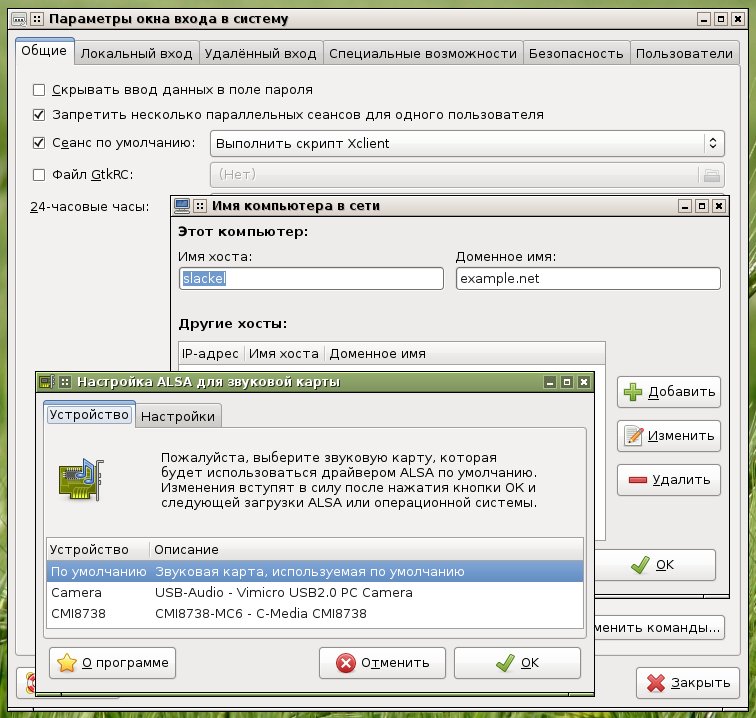Click the partially hidden 'менить команды...' button
The height and width of the screenshot is (718, 756).
(659, 628)
